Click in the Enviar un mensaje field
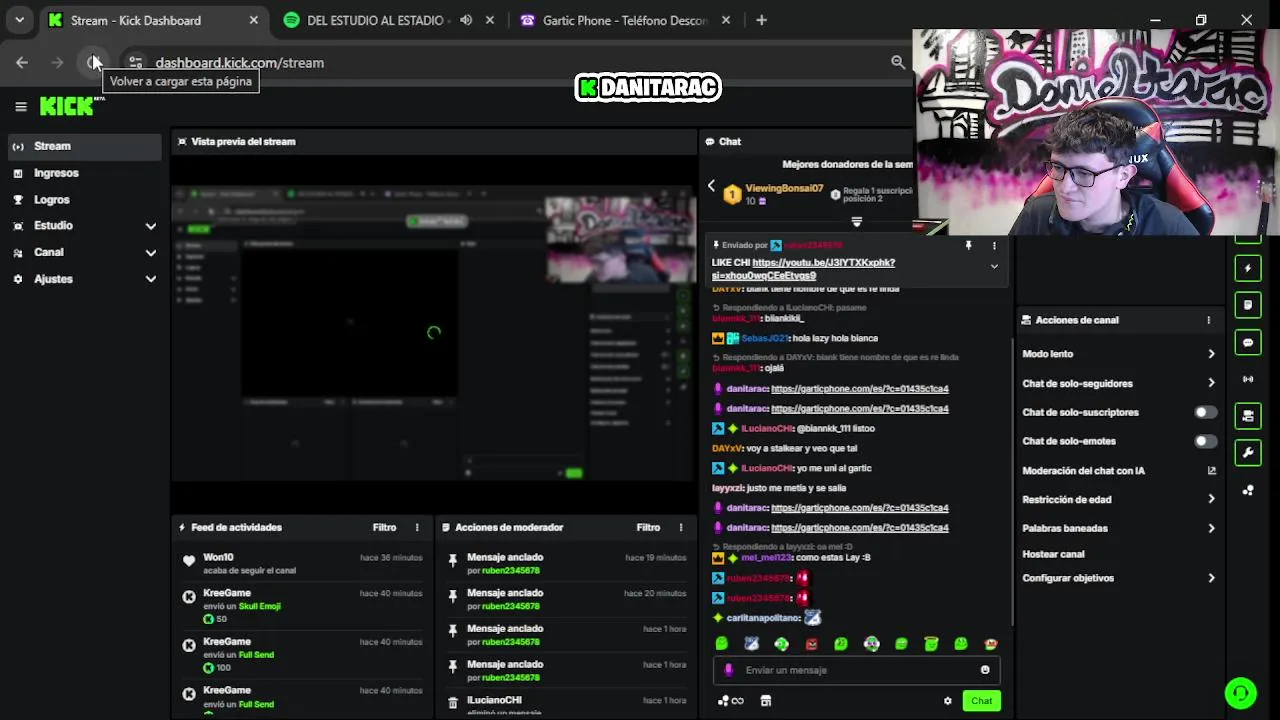 [857, 670]
